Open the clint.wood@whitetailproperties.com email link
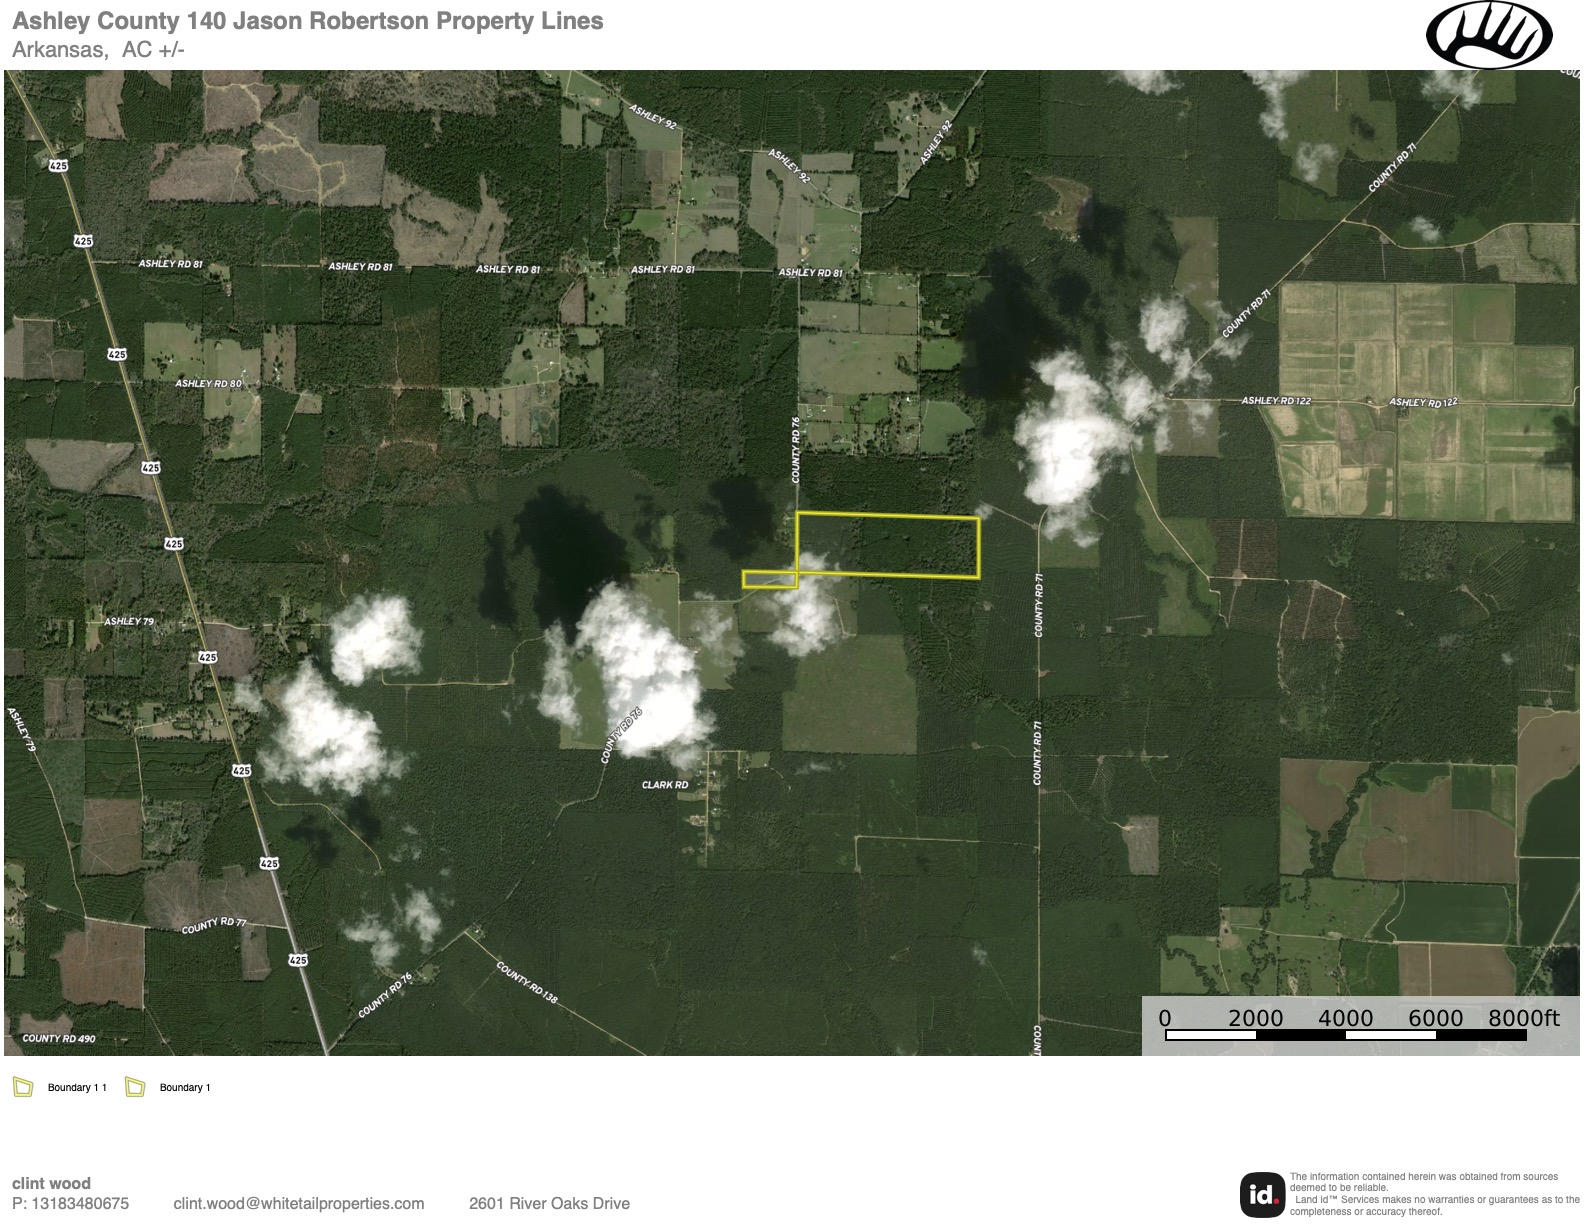The width and height of the screenshot is (1584, 1224). (298, 1203)
